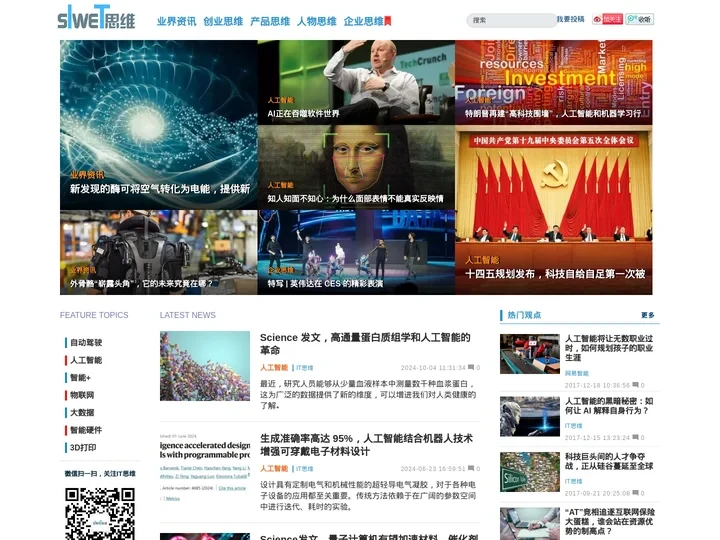Click the 新发现的酶可将空气转化为电能 headline text
Screen dimensions: 720x540
(160, 189)
